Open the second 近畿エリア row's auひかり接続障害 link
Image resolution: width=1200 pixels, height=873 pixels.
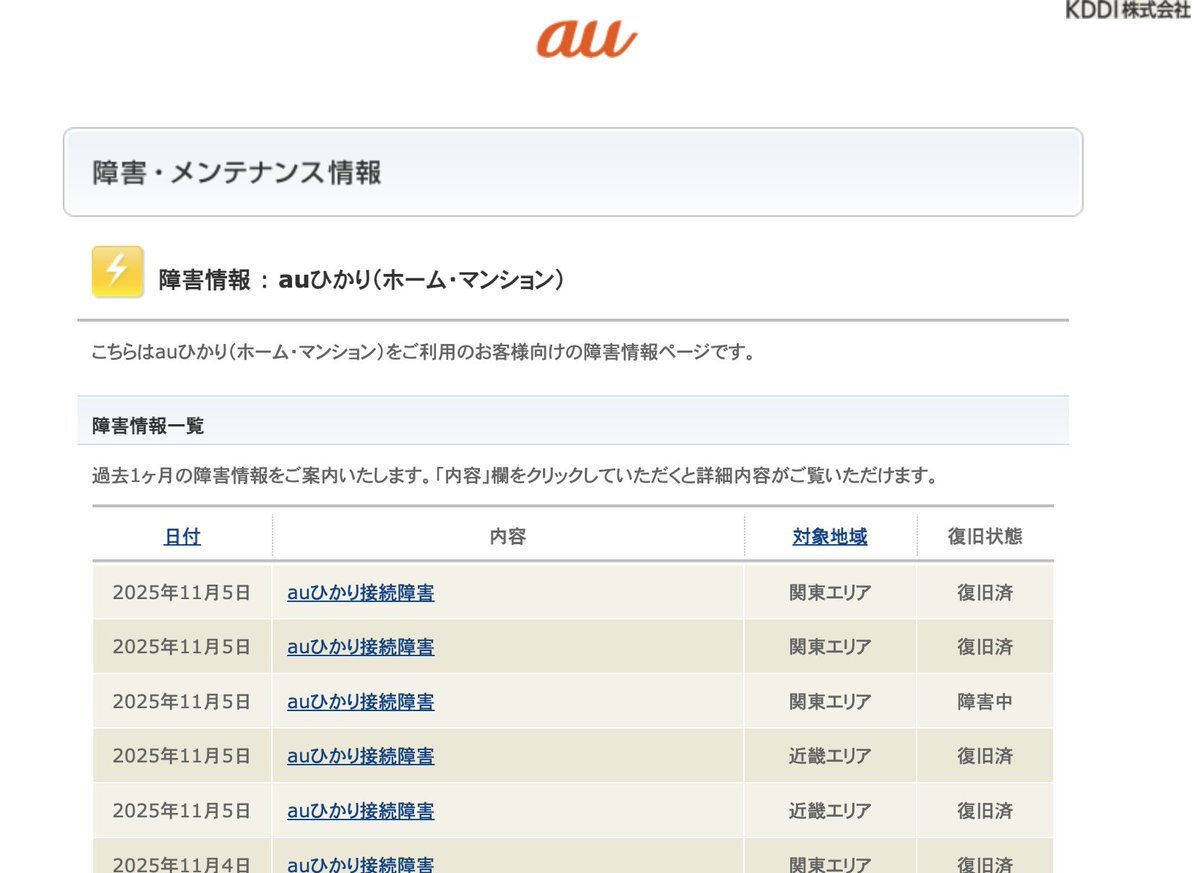pos(360,811)
